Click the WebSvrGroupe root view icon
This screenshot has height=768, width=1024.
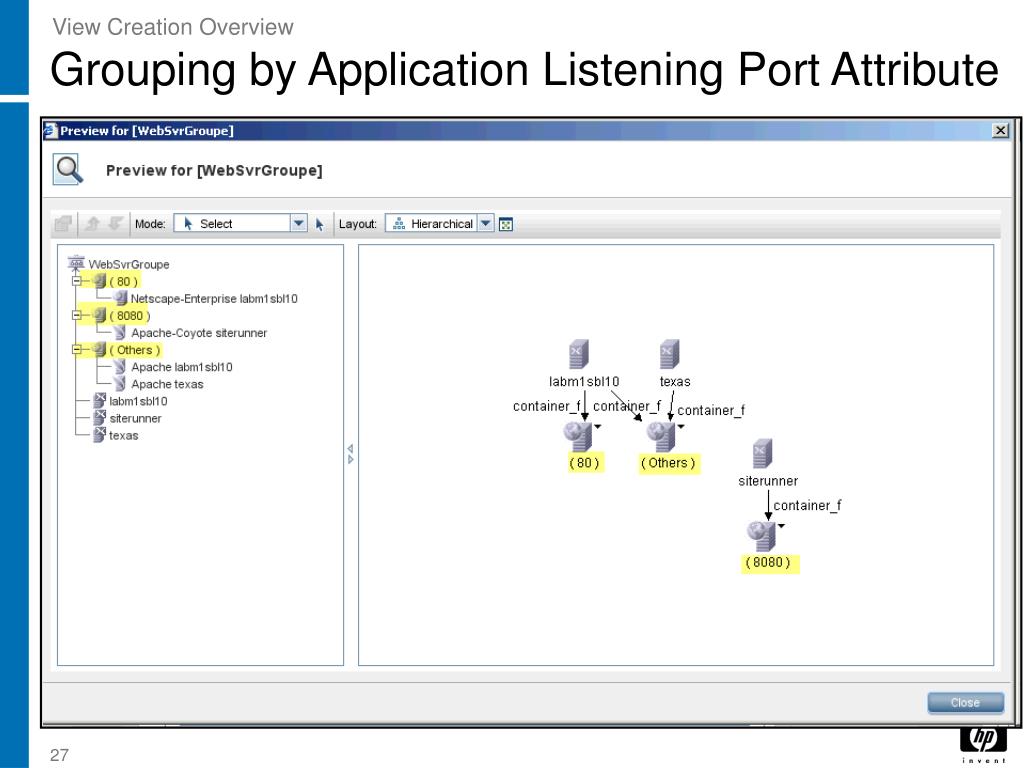point(76,263)
